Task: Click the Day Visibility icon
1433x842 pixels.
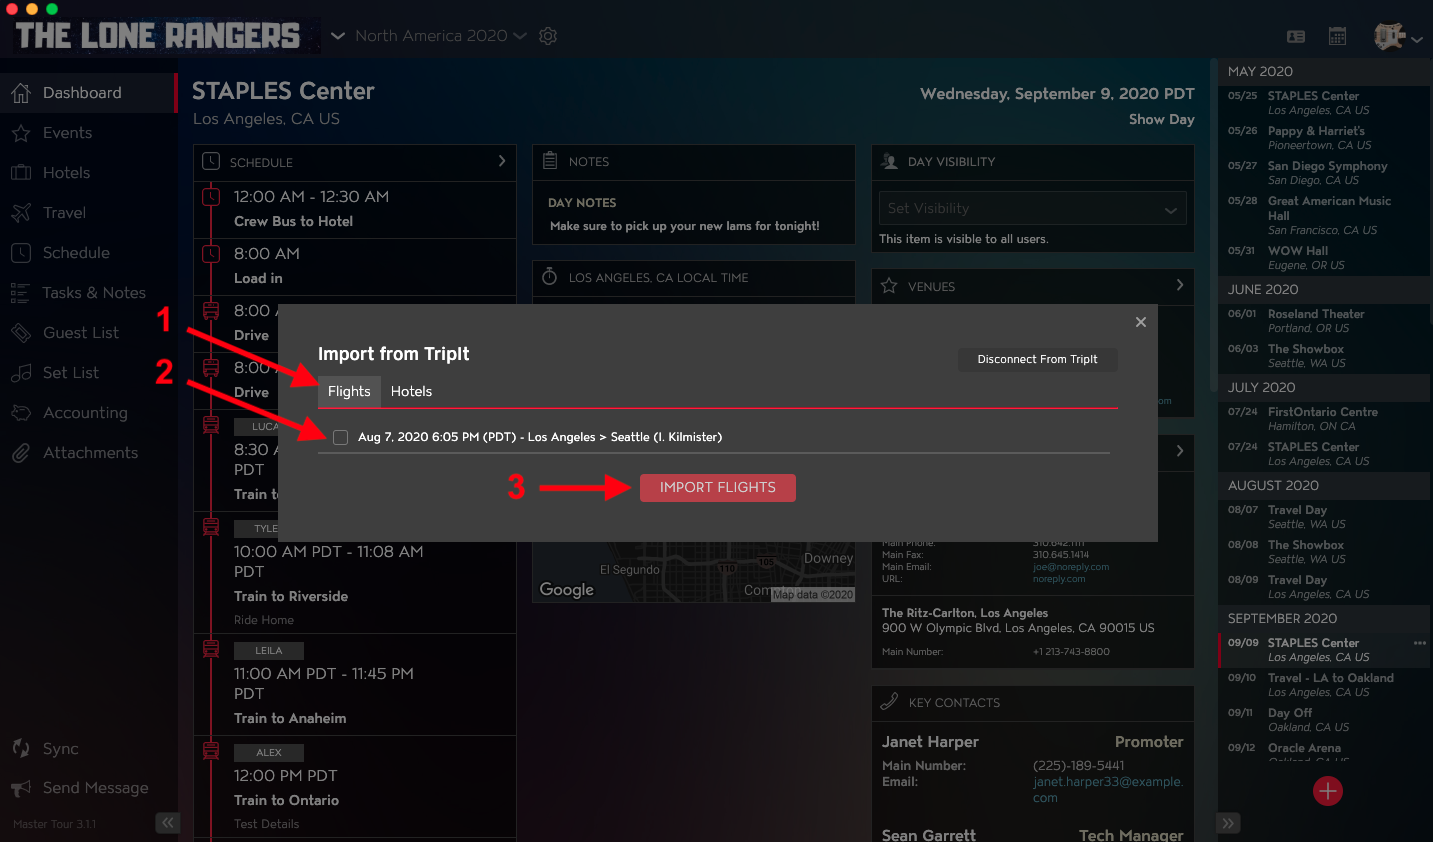Action: pyautogui.click(x=889, y=161)
